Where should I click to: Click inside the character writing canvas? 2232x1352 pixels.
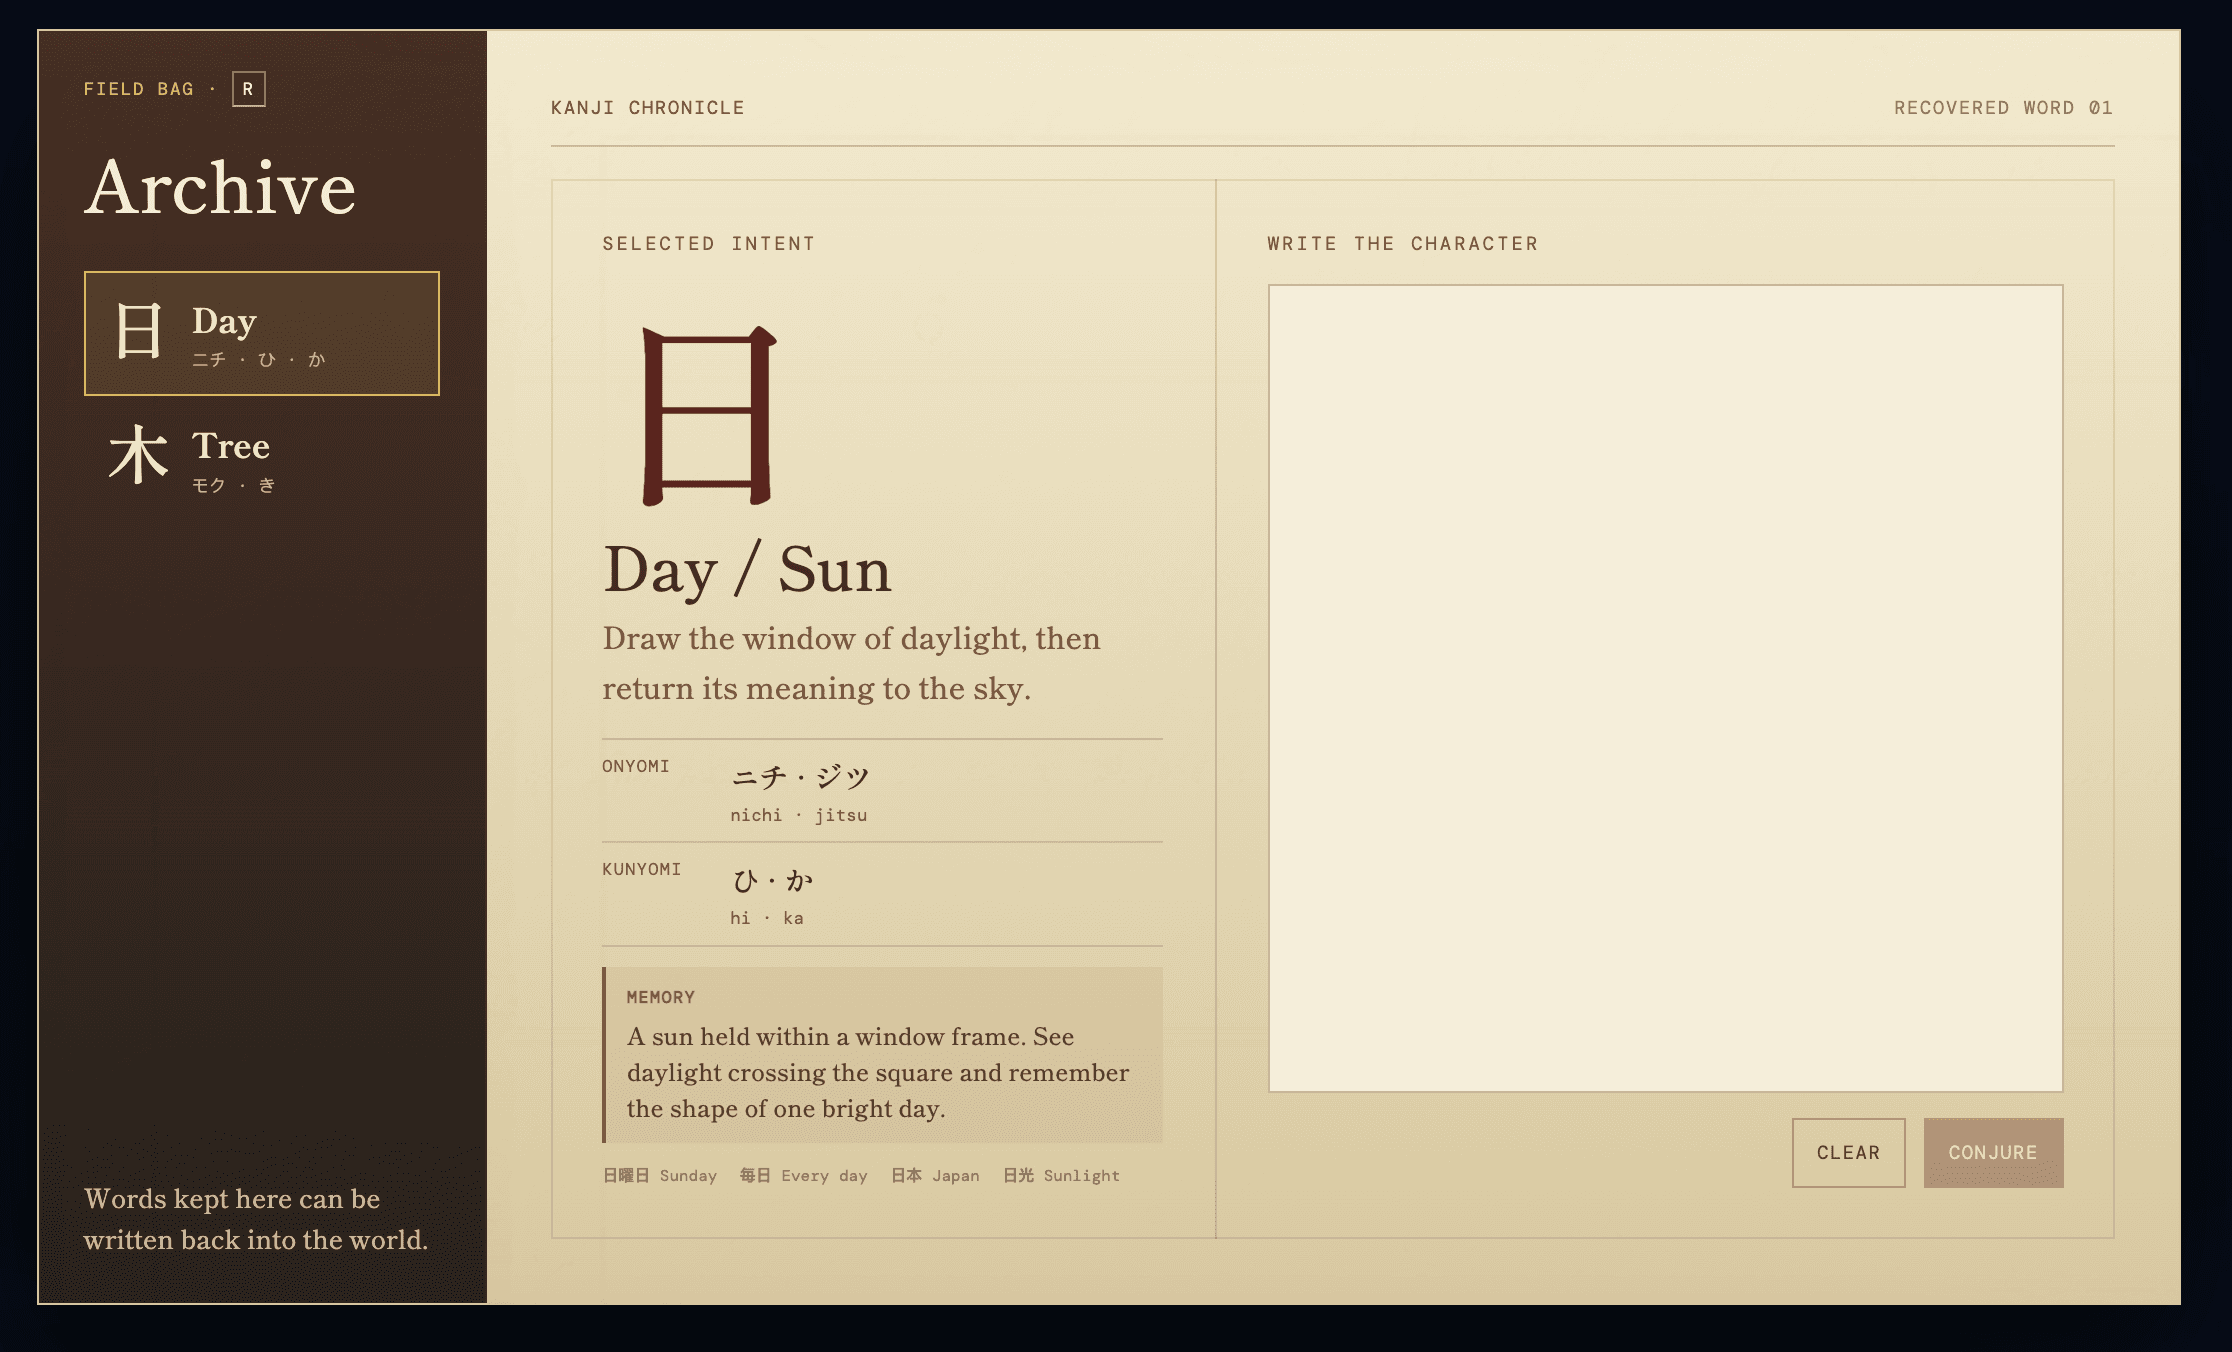1665,688
